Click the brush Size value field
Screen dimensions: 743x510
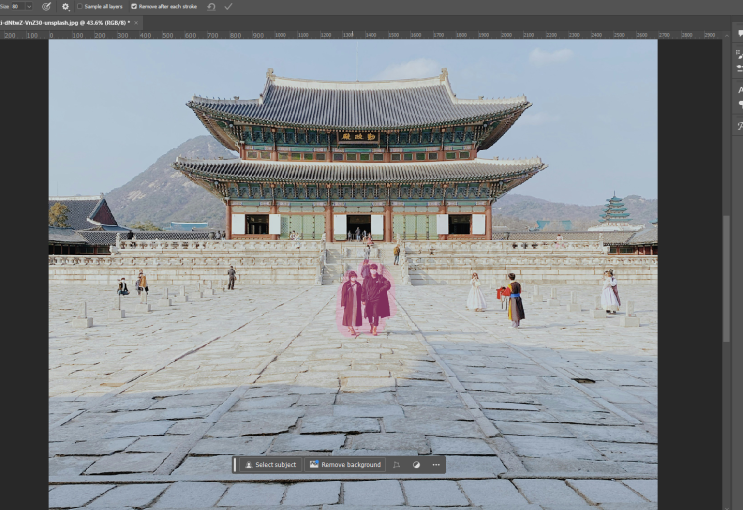coord(18,6)
